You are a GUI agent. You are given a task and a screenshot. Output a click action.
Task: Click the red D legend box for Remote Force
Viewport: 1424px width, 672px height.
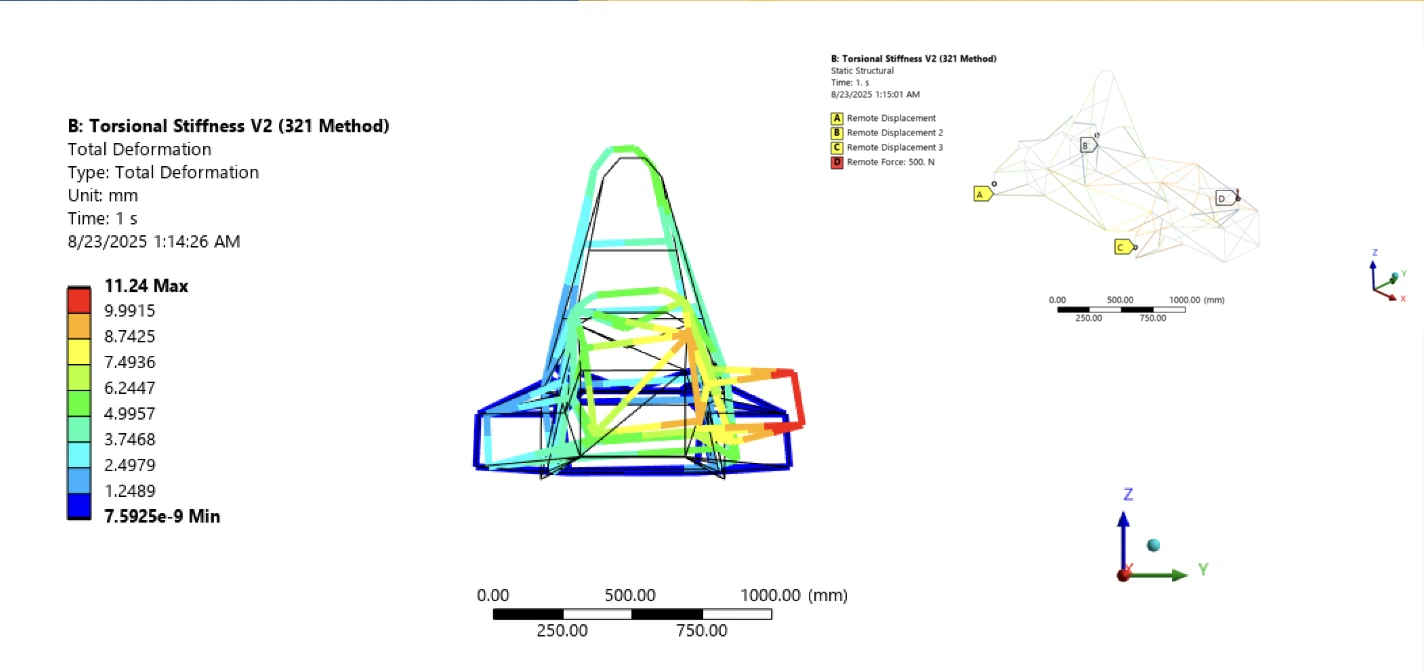[837, 162]
